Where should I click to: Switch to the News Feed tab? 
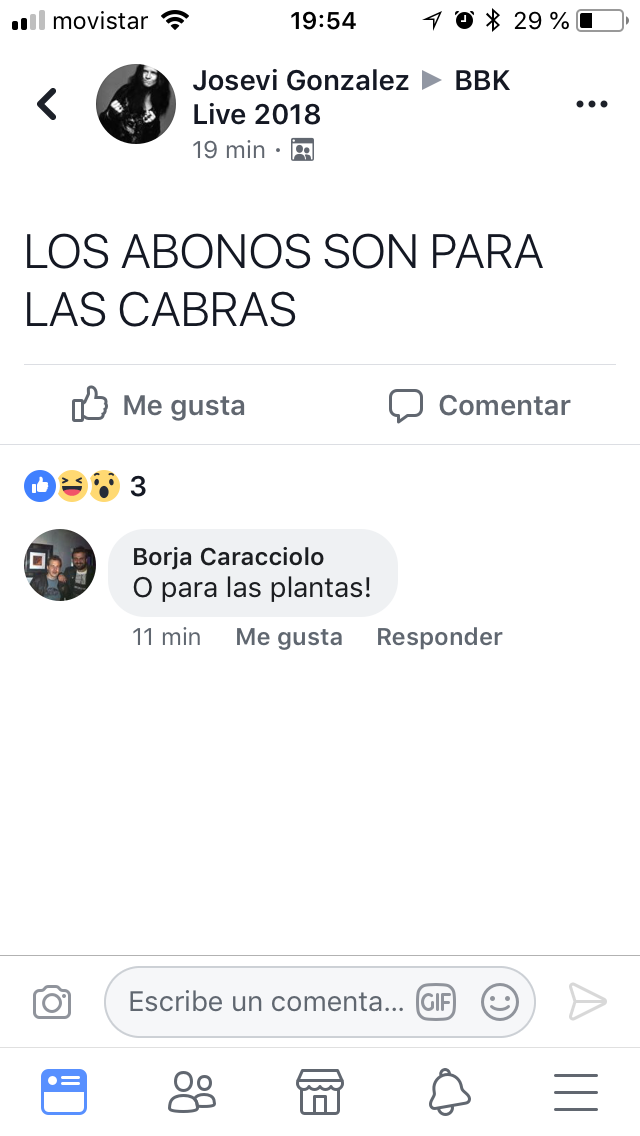64,1092
